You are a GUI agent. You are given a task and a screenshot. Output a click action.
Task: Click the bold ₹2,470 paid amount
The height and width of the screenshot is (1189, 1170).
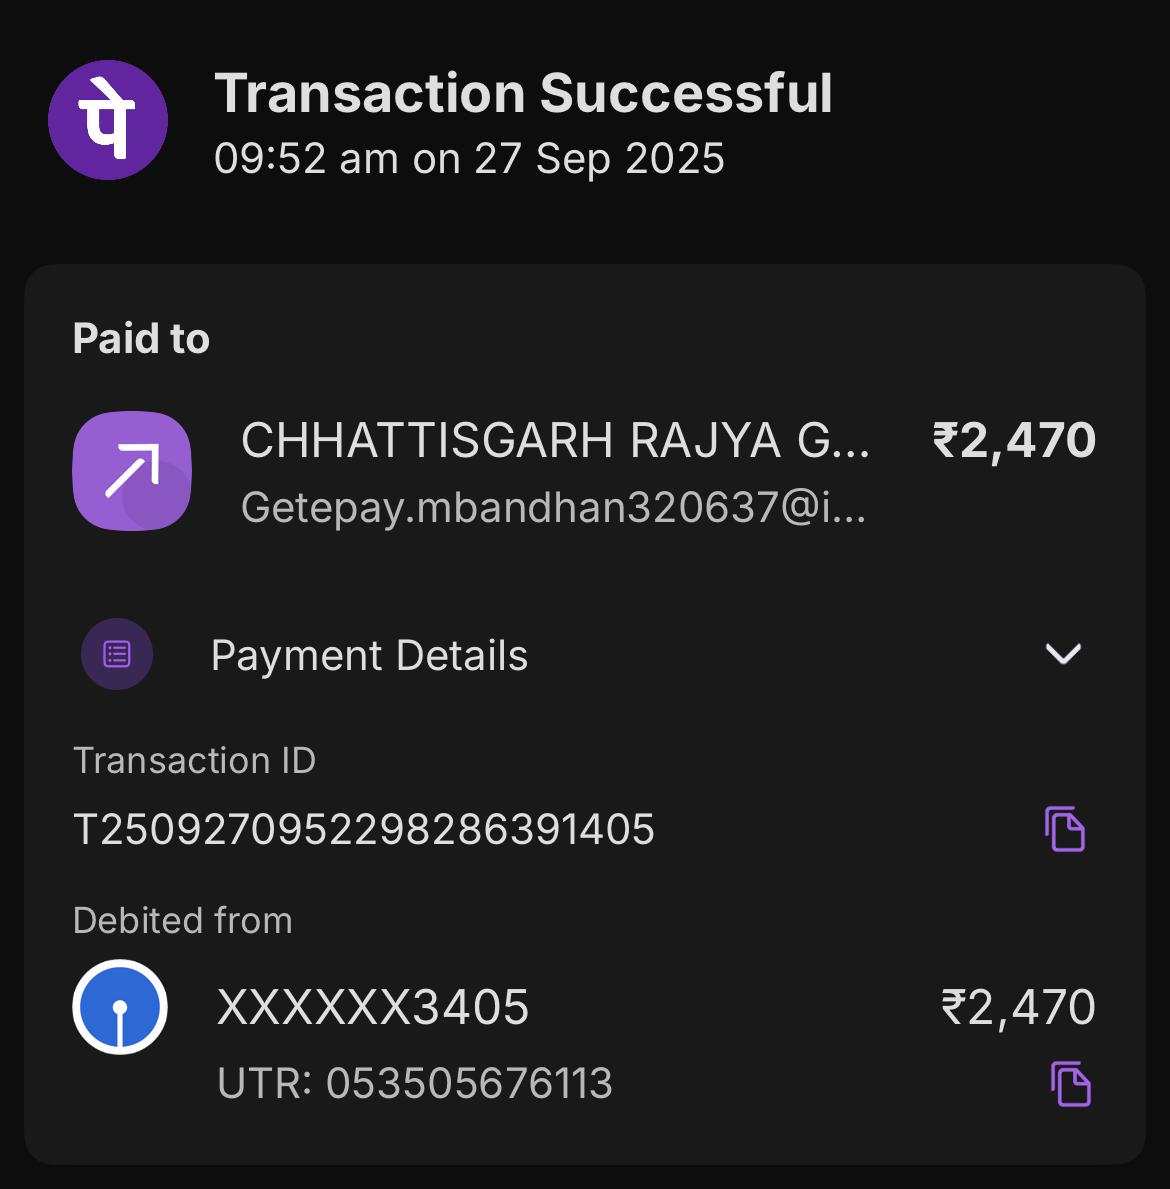coord(1014,441)
